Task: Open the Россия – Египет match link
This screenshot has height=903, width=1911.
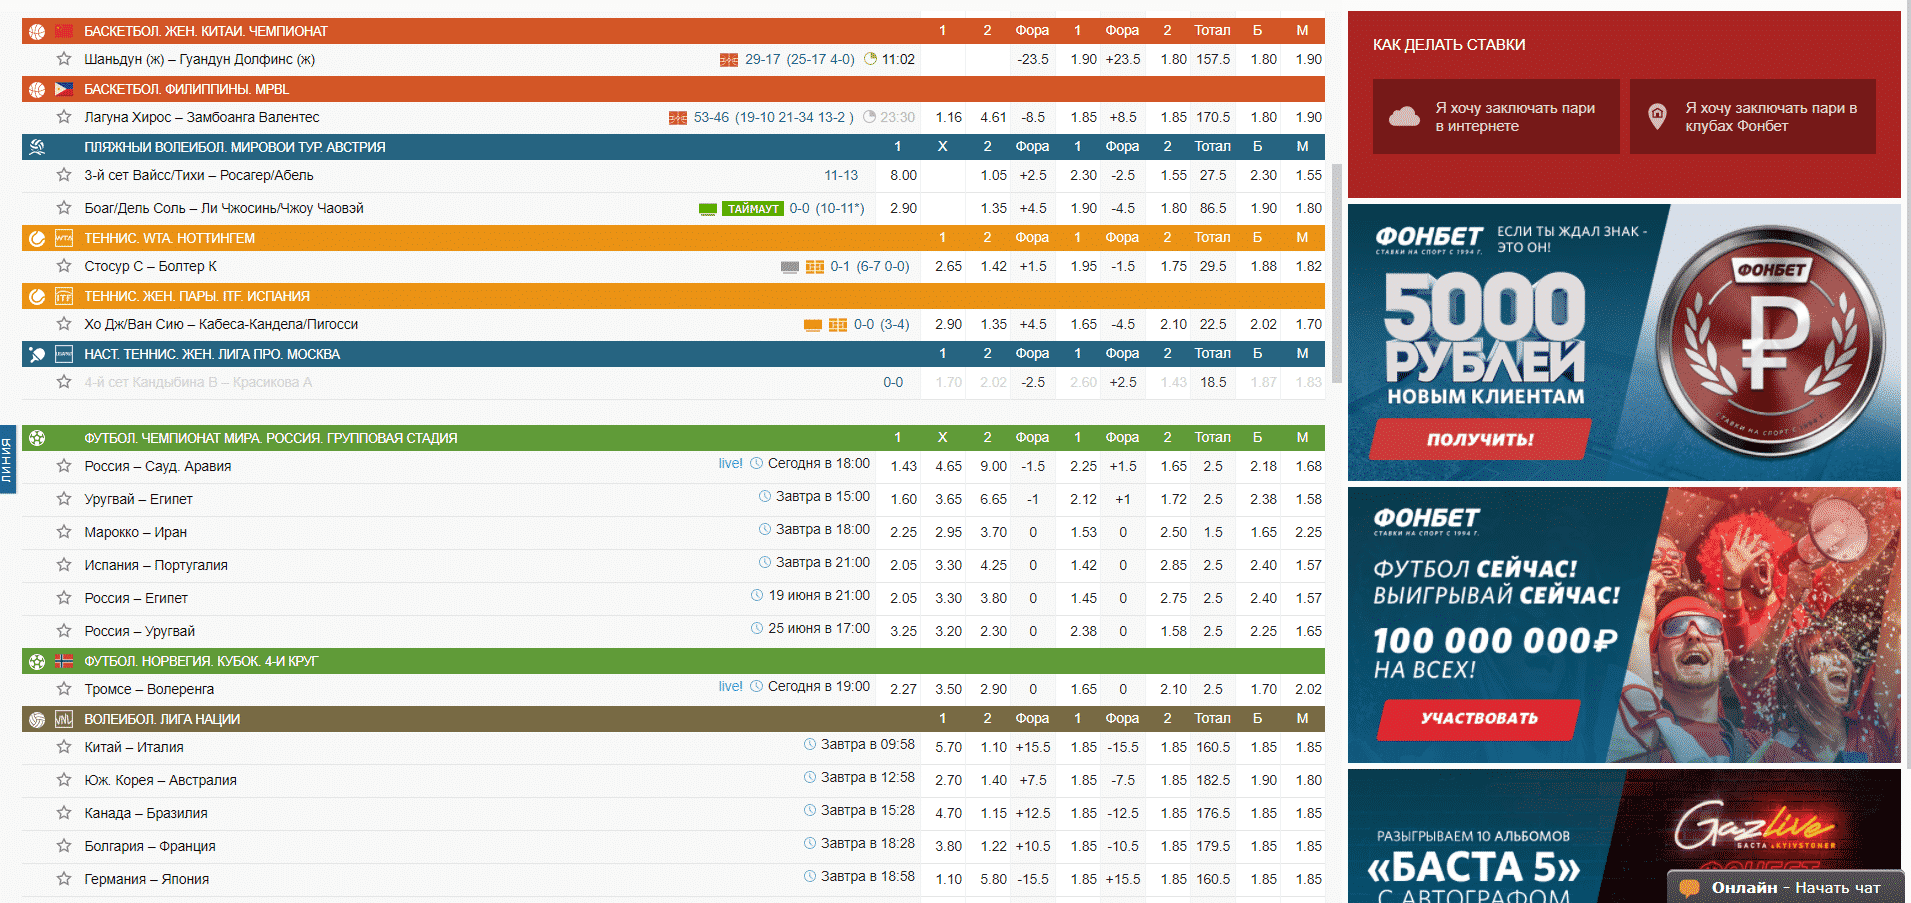Action: (x=136, y=598)
